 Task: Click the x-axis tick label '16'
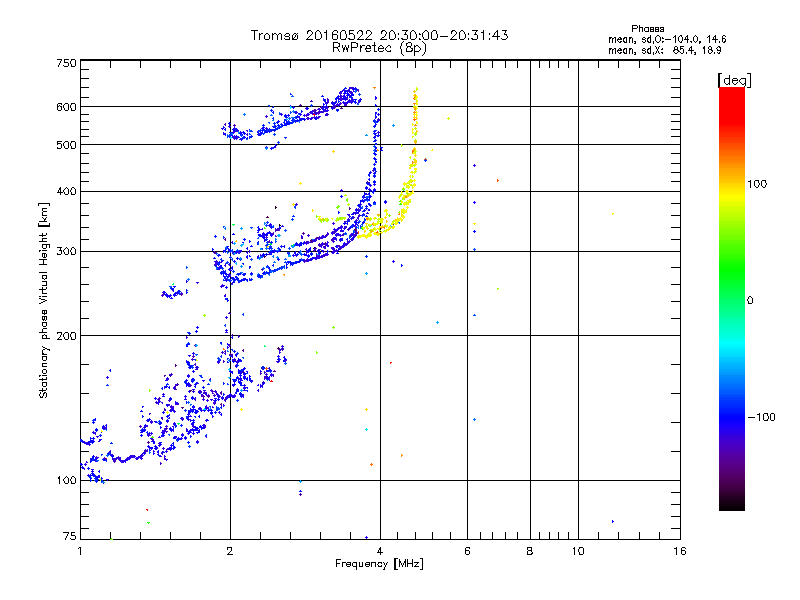pyautogui.click(x=680, y=551)
